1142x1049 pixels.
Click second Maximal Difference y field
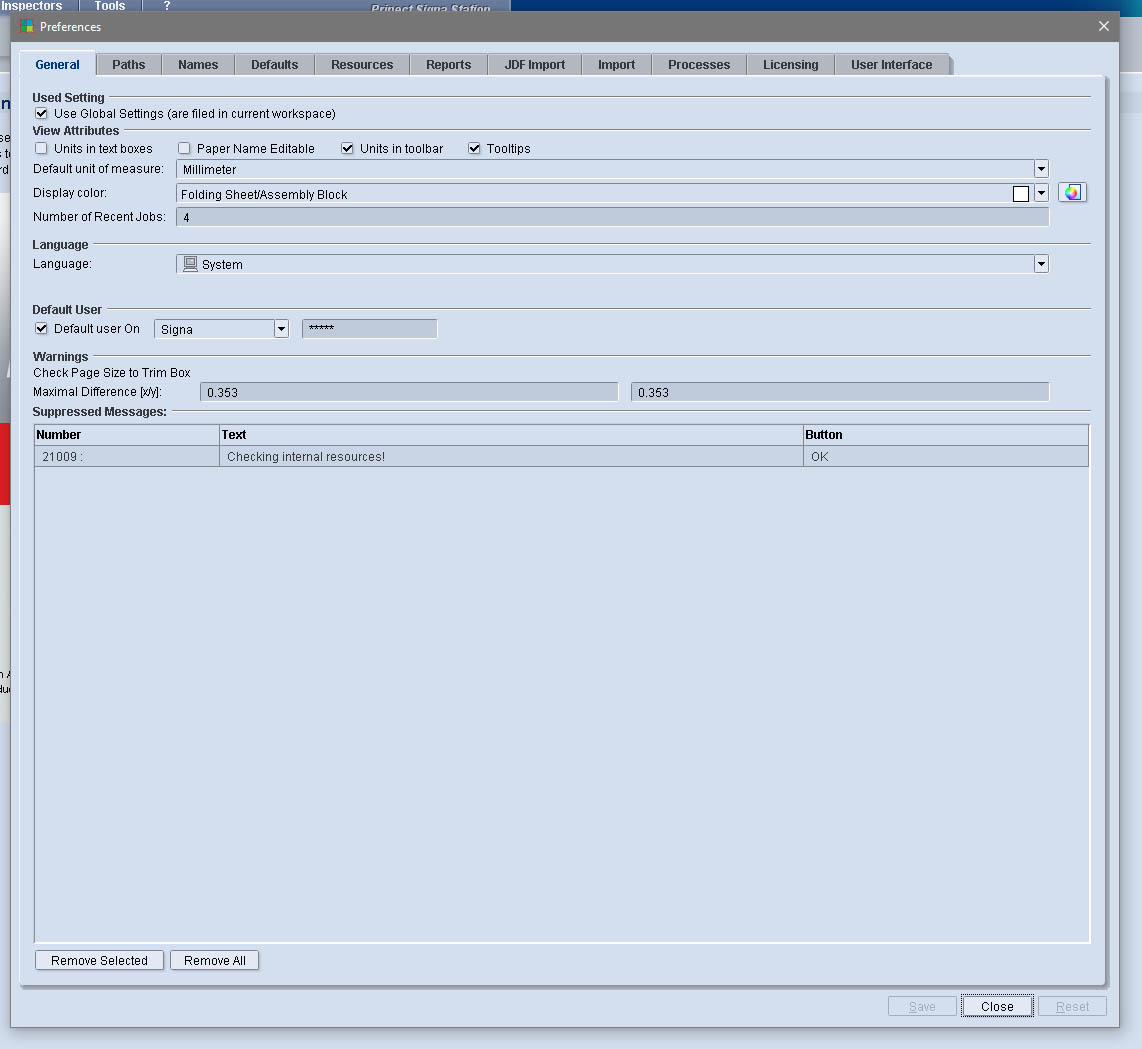click(840, 392)
